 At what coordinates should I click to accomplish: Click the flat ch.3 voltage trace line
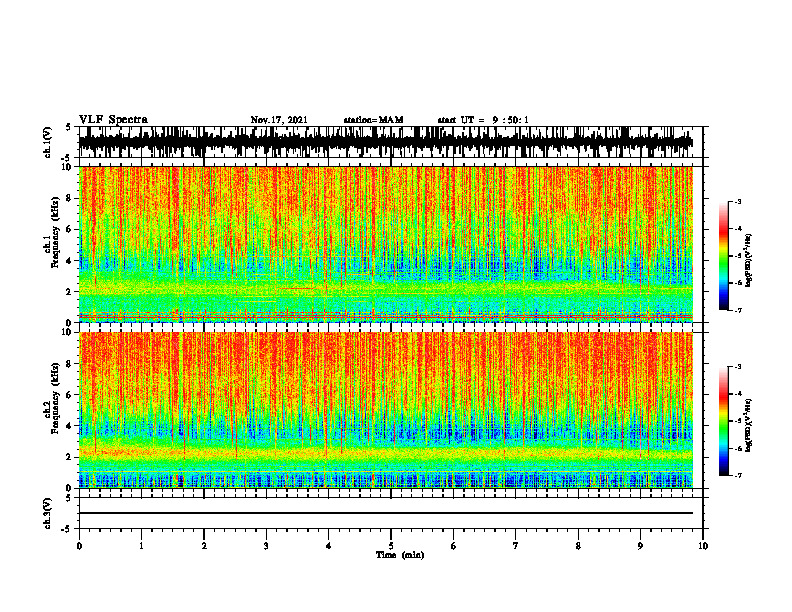coord(386,513)
